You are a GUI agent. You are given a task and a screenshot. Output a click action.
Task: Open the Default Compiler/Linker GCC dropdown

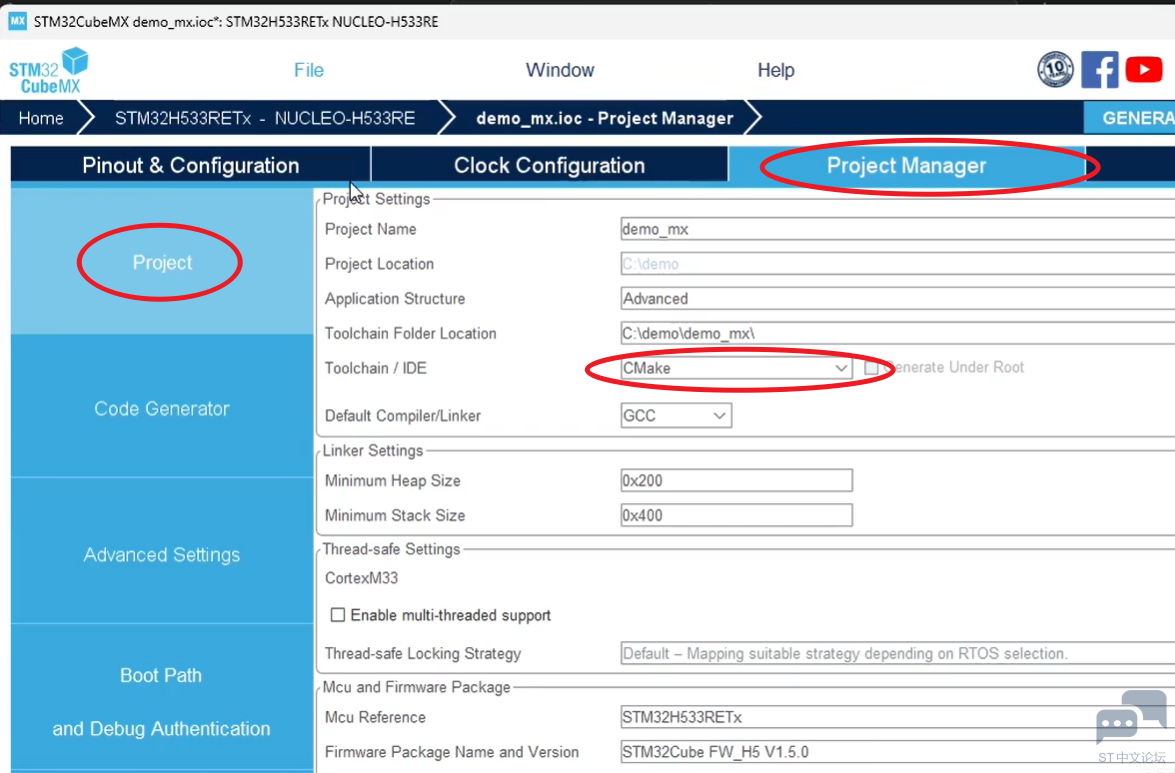pyautogui.click(x=676, y=416)
